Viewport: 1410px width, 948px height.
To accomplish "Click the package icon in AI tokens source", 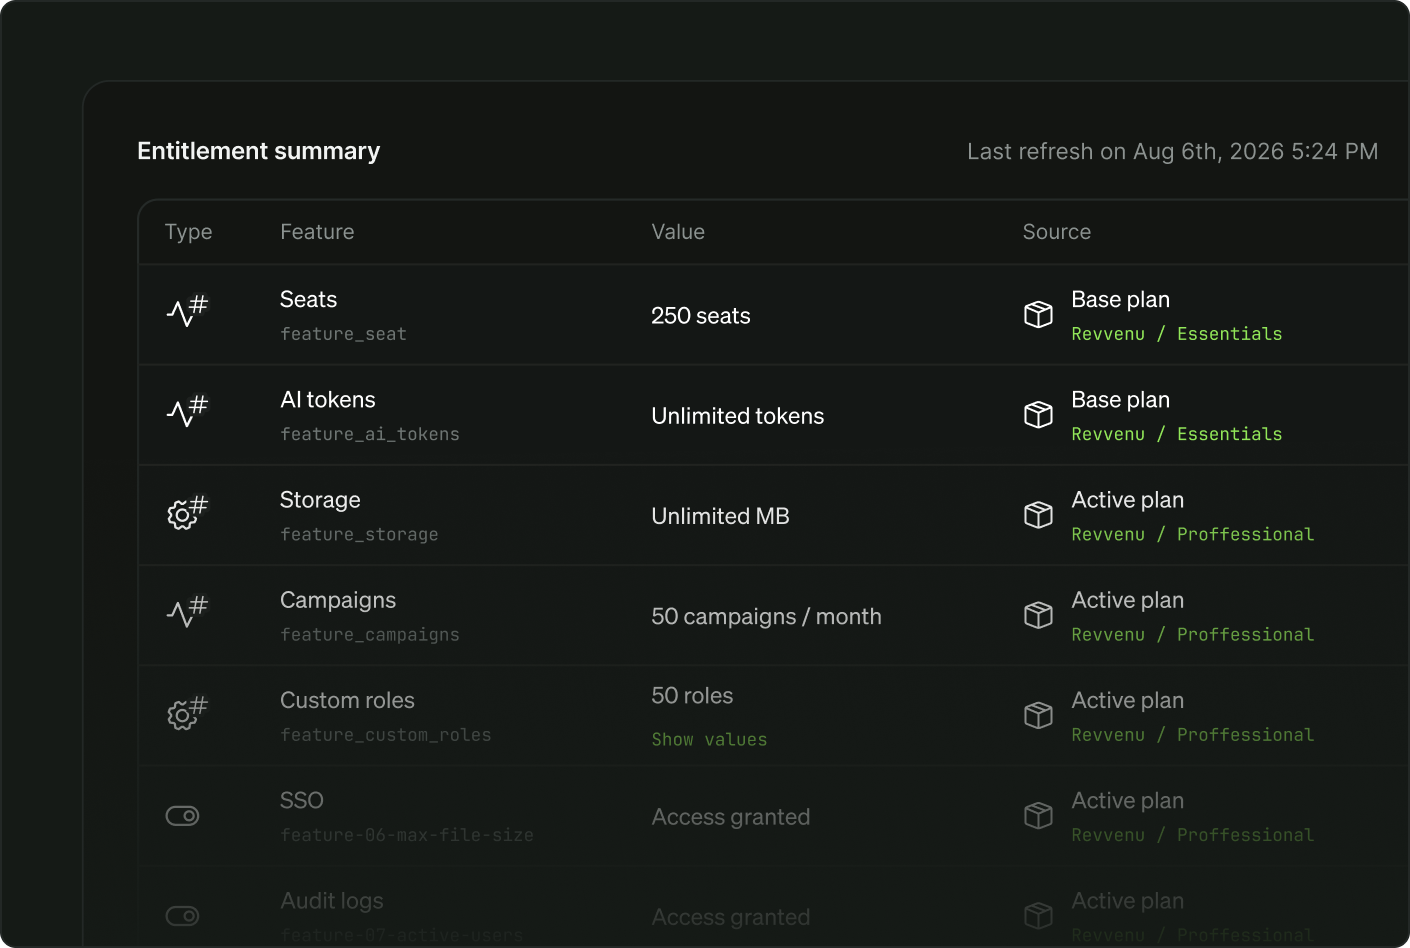I will click(1038, 414).
